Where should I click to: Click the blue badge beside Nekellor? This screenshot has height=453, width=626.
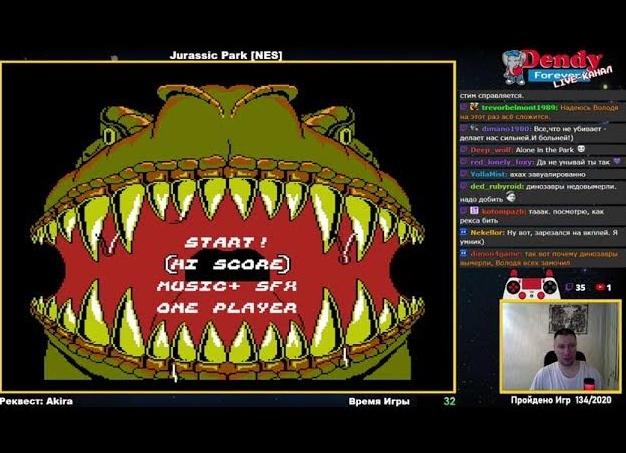[x=464, y=231]
